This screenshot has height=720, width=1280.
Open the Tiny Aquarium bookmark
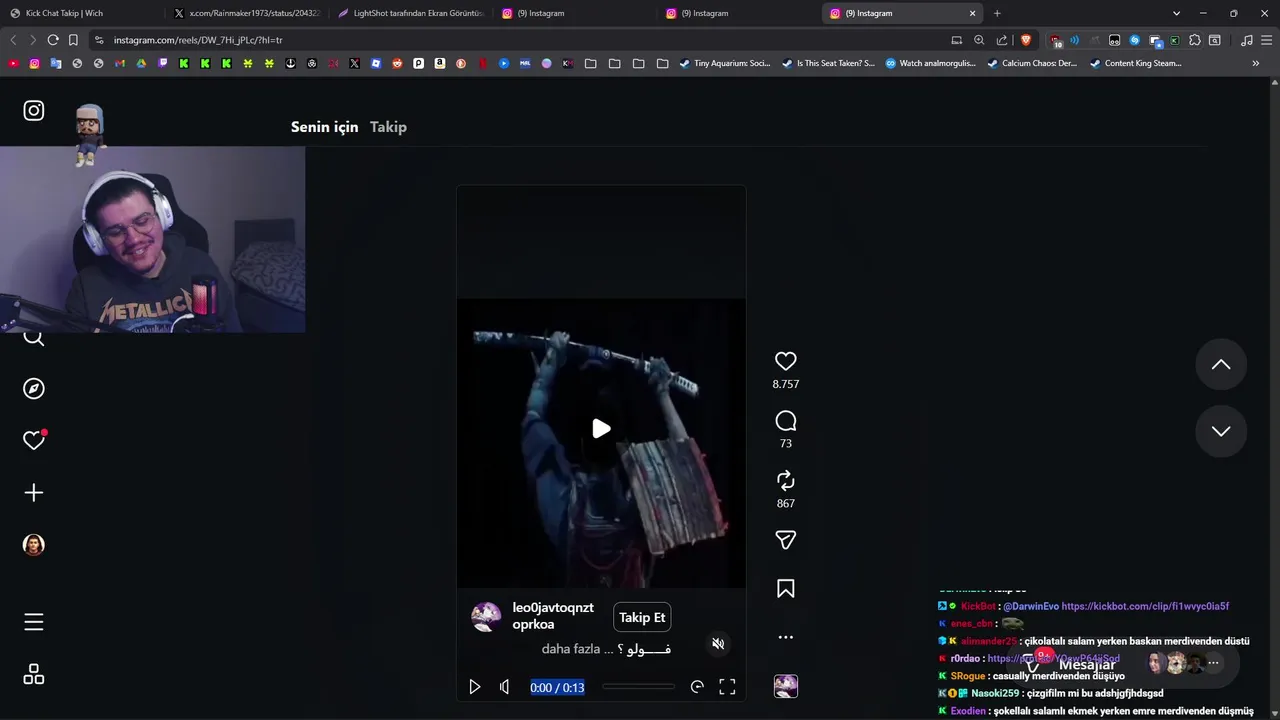(725, 63)
